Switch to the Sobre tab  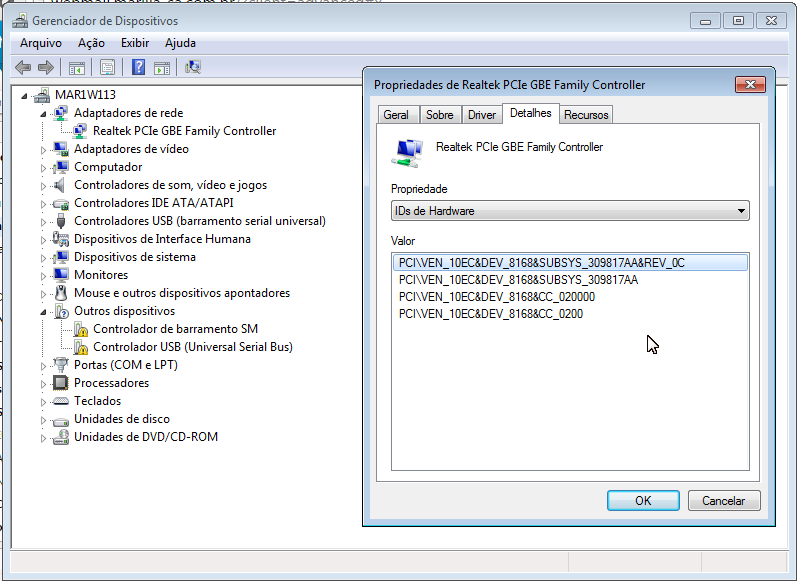[440, 115]
